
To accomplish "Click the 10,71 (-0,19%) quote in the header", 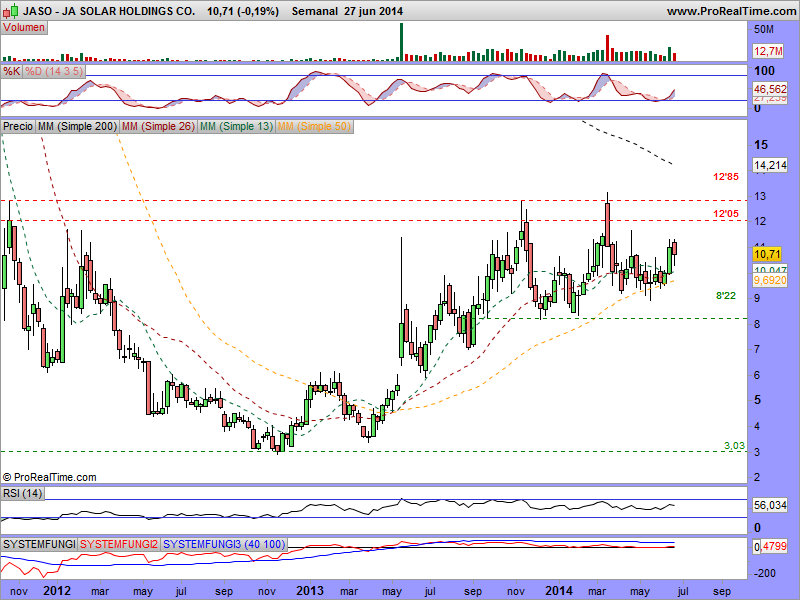I will coord(243,11).
